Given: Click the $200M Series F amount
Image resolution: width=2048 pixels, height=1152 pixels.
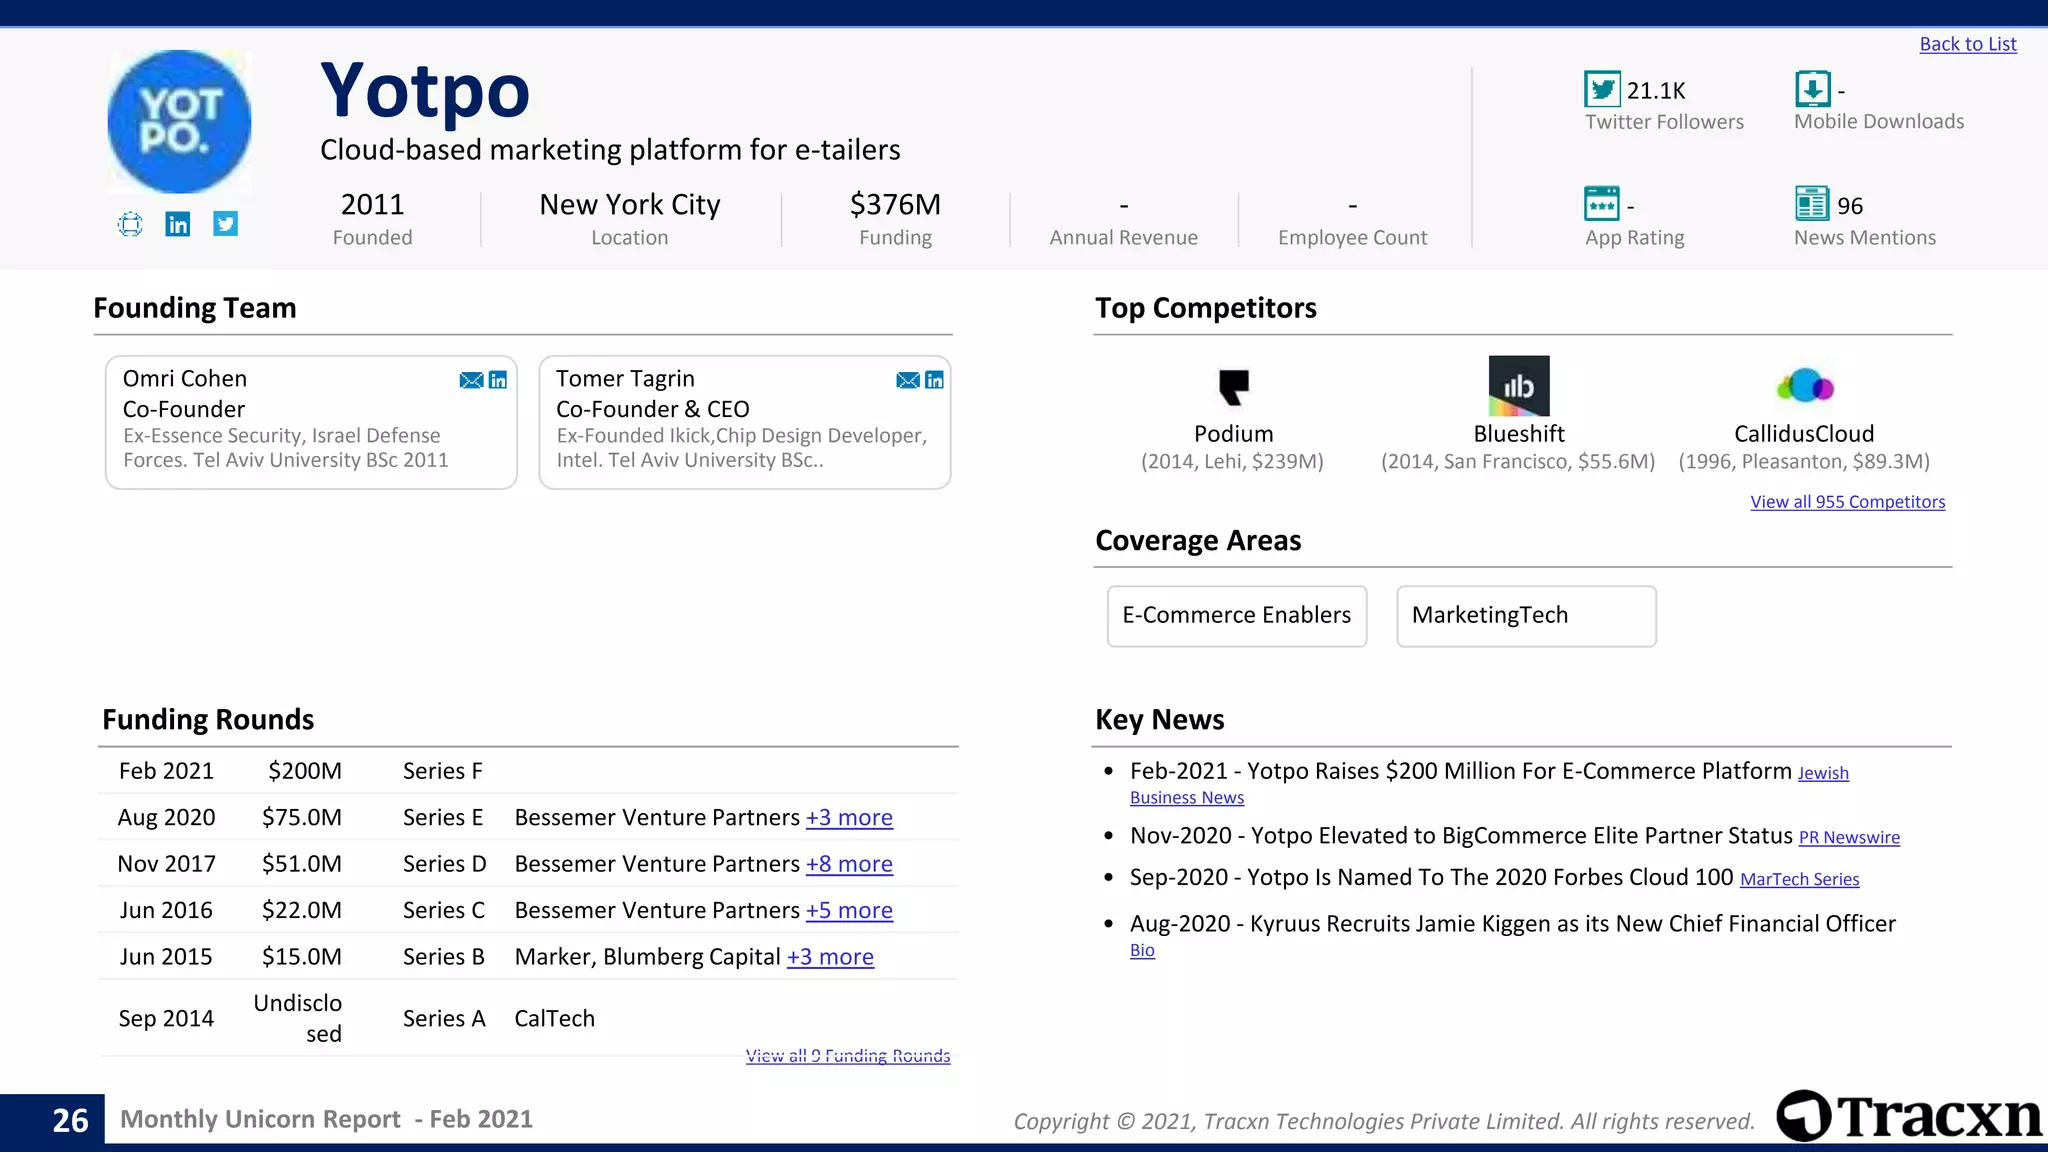Looking at the screenshot, I should [305, 771].
